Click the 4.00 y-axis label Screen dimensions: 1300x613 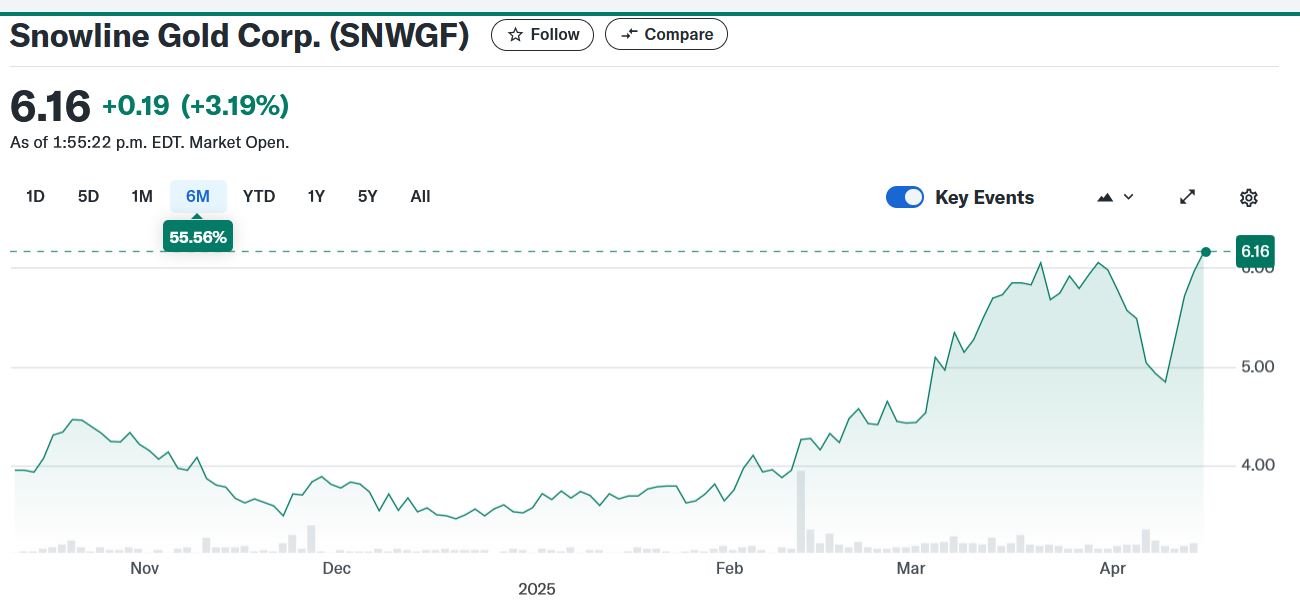click(x=1257, y=464)
